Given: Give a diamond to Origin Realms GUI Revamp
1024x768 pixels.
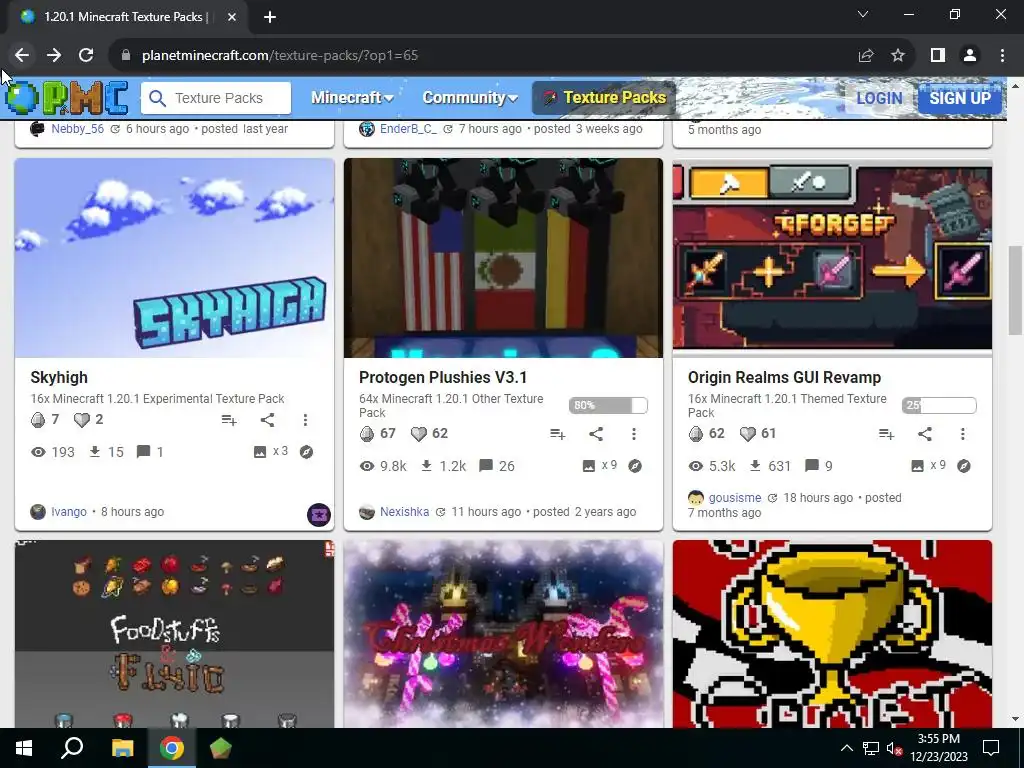Looking at the screenshot, I should click(x=696, y=434).
